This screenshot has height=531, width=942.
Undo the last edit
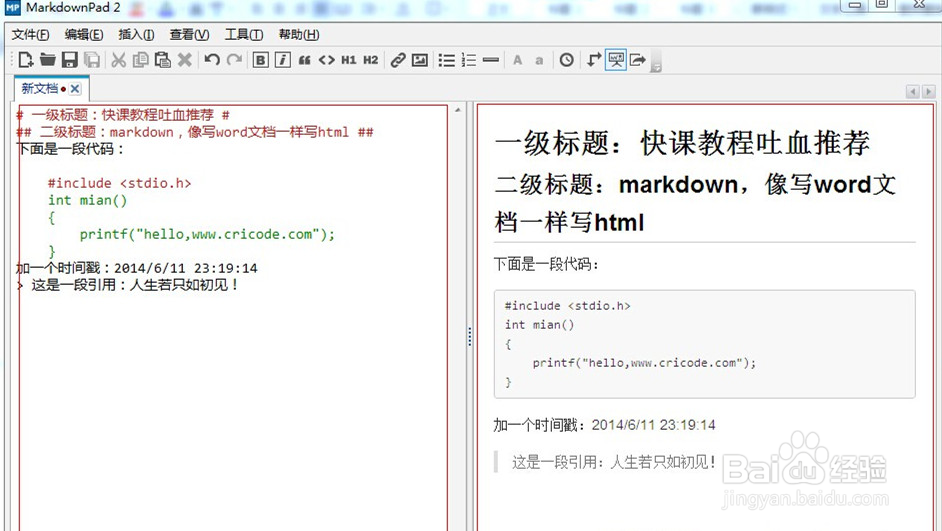pyautogui.click(x=211, y=59)
